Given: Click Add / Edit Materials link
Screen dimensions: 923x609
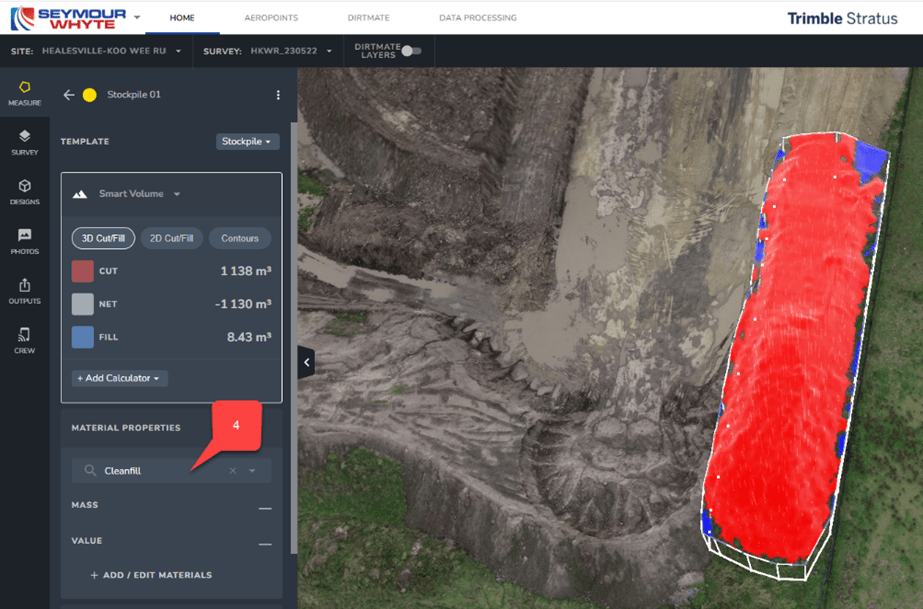Looking at the screenshot, I should click(x=151, y=575).
